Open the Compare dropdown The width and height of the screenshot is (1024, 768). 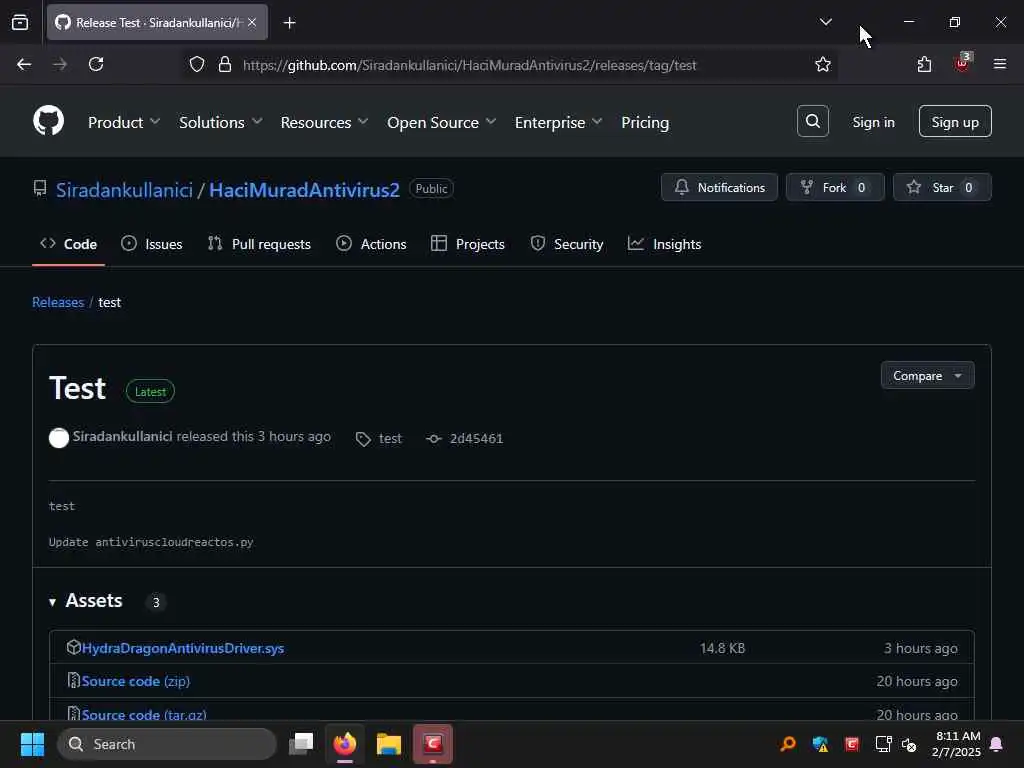point(927,376)
